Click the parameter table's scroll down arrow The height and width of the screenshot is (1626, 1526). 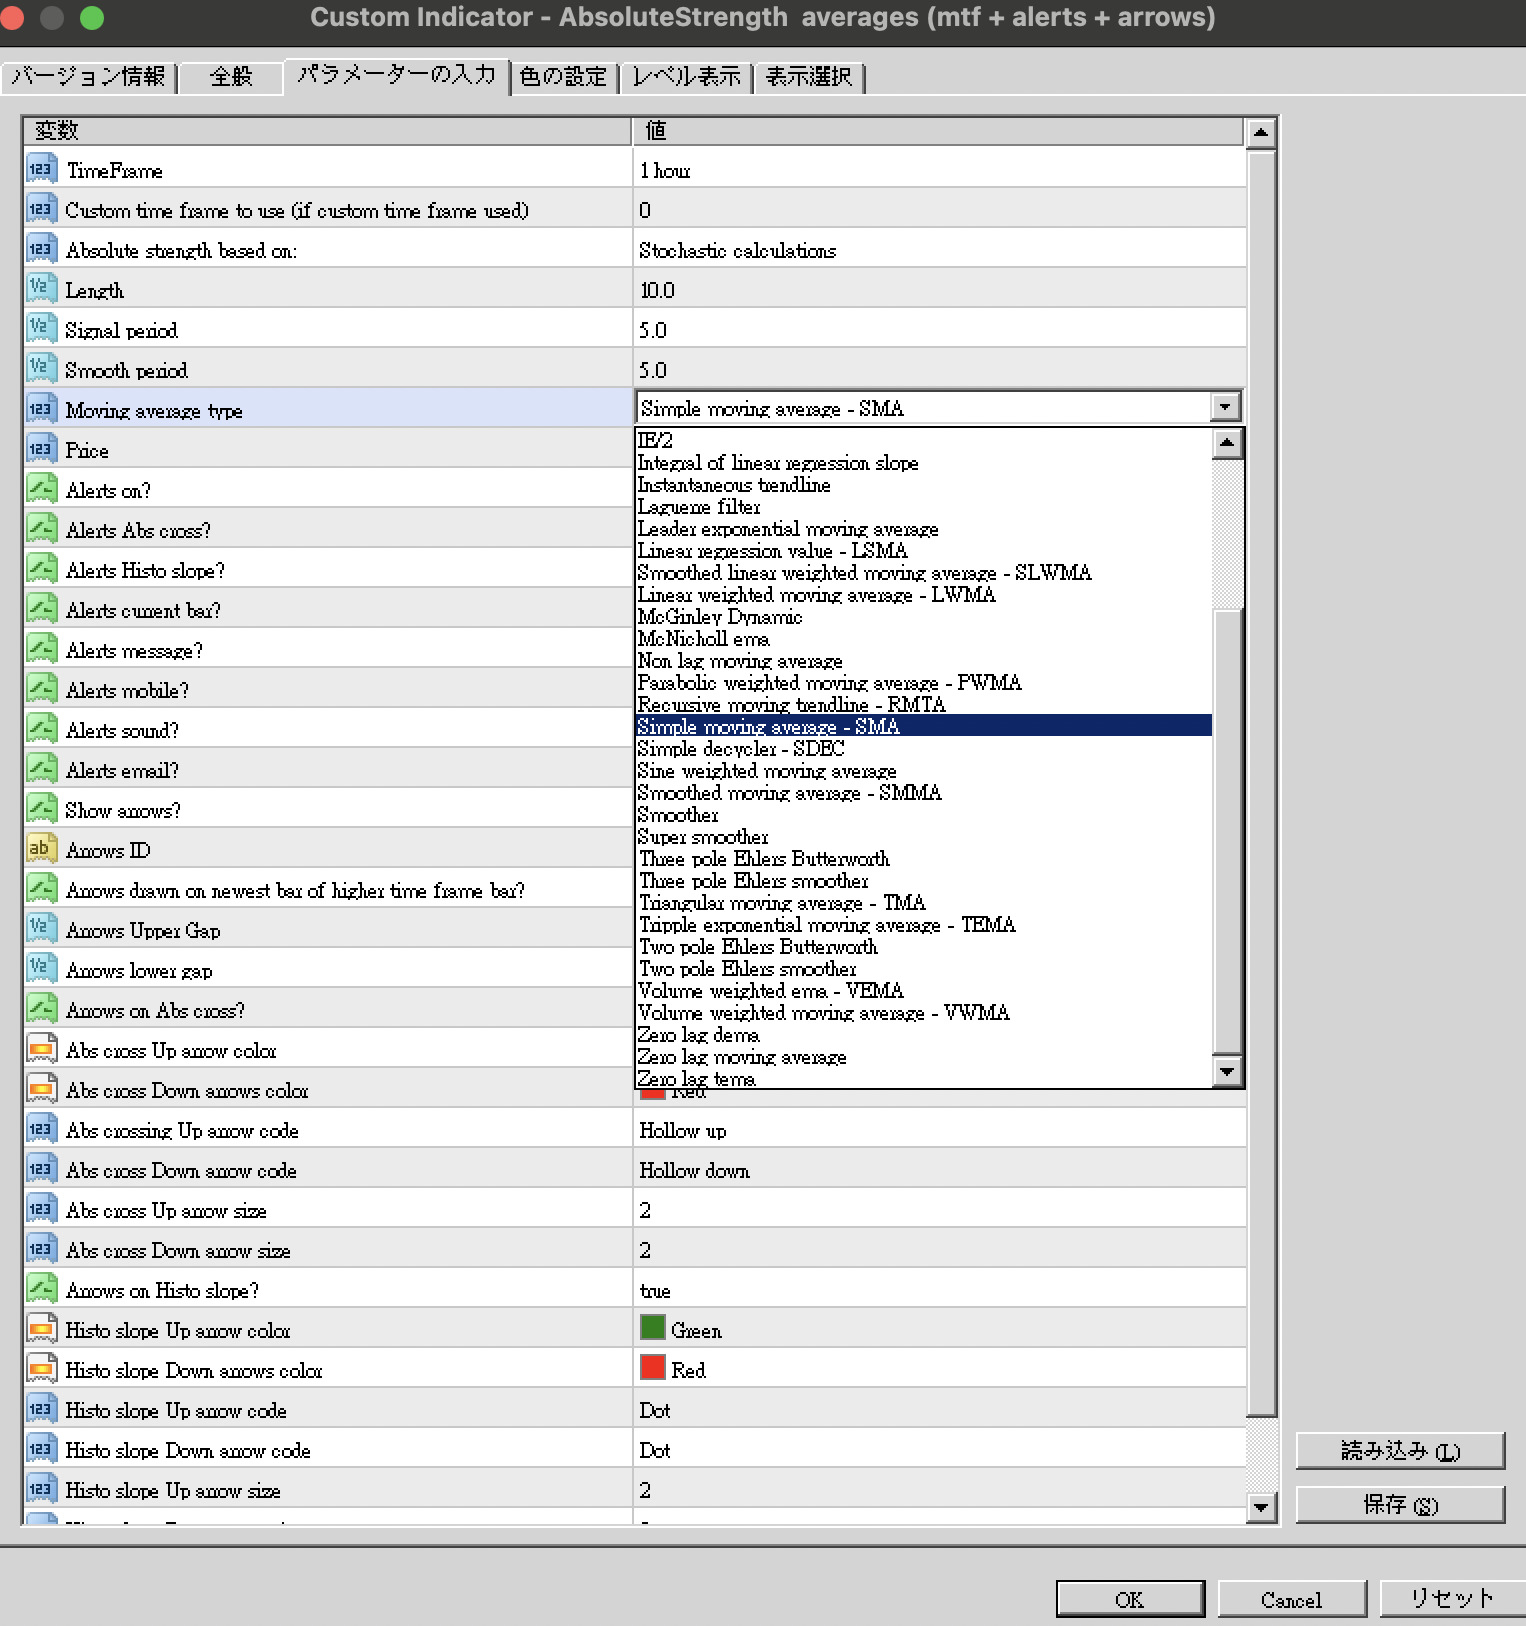coord(1261,1506)
